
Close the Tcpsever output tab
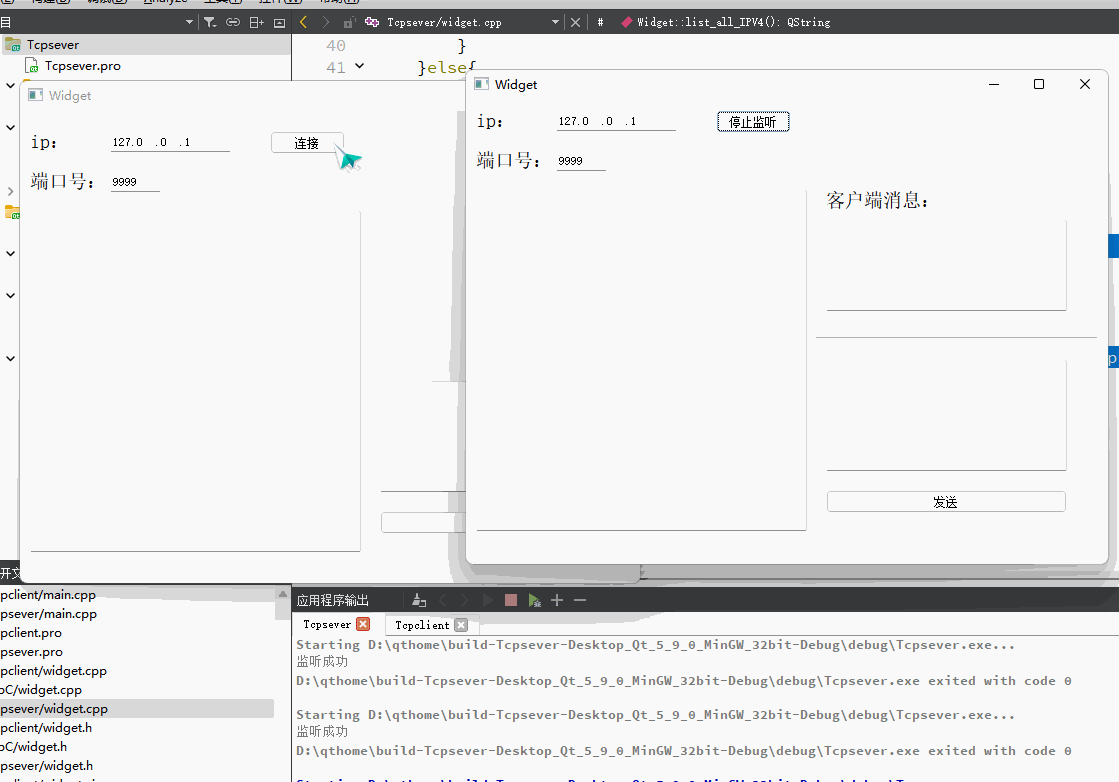pyautogui.click(x=363, y=624)
